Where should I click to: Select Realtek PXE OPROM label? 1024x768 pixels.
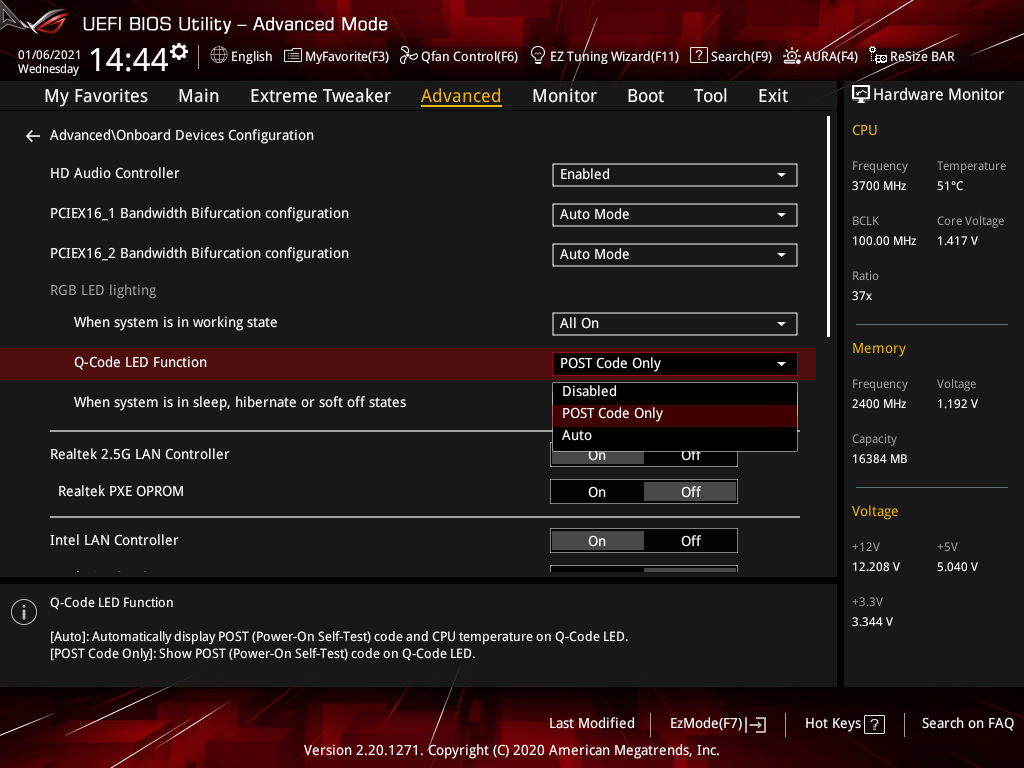coord(121,492)
